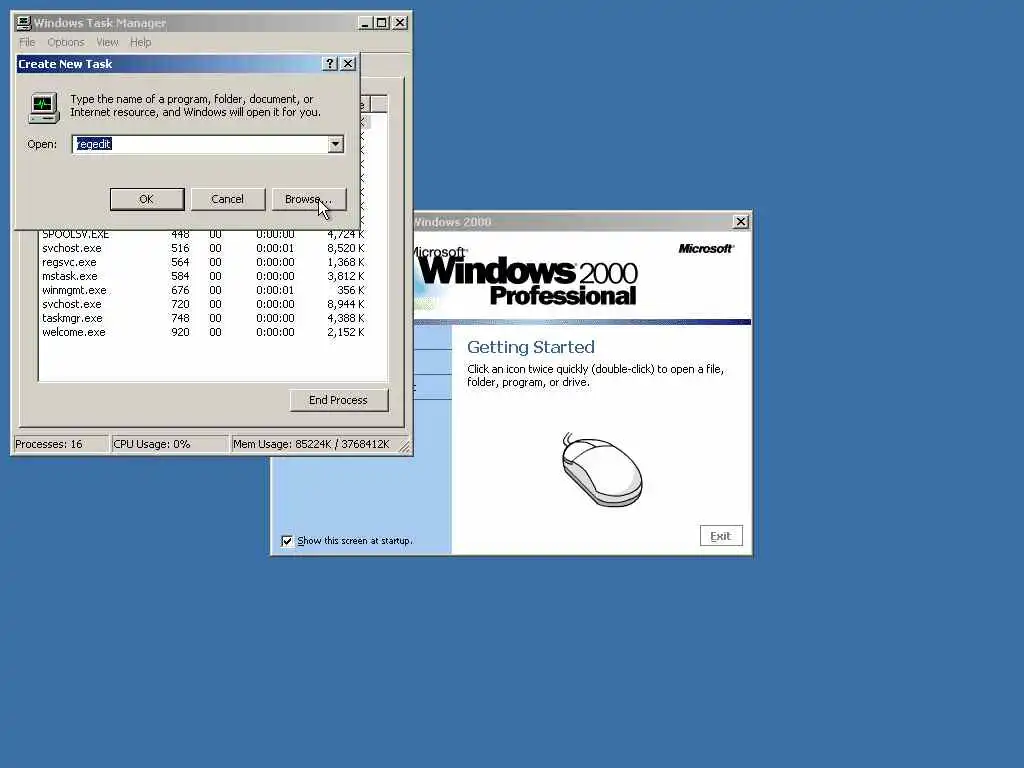Open the Help menu in Task Manager
This screenshot has width=1024, height=768.
(x=140, y=42)
